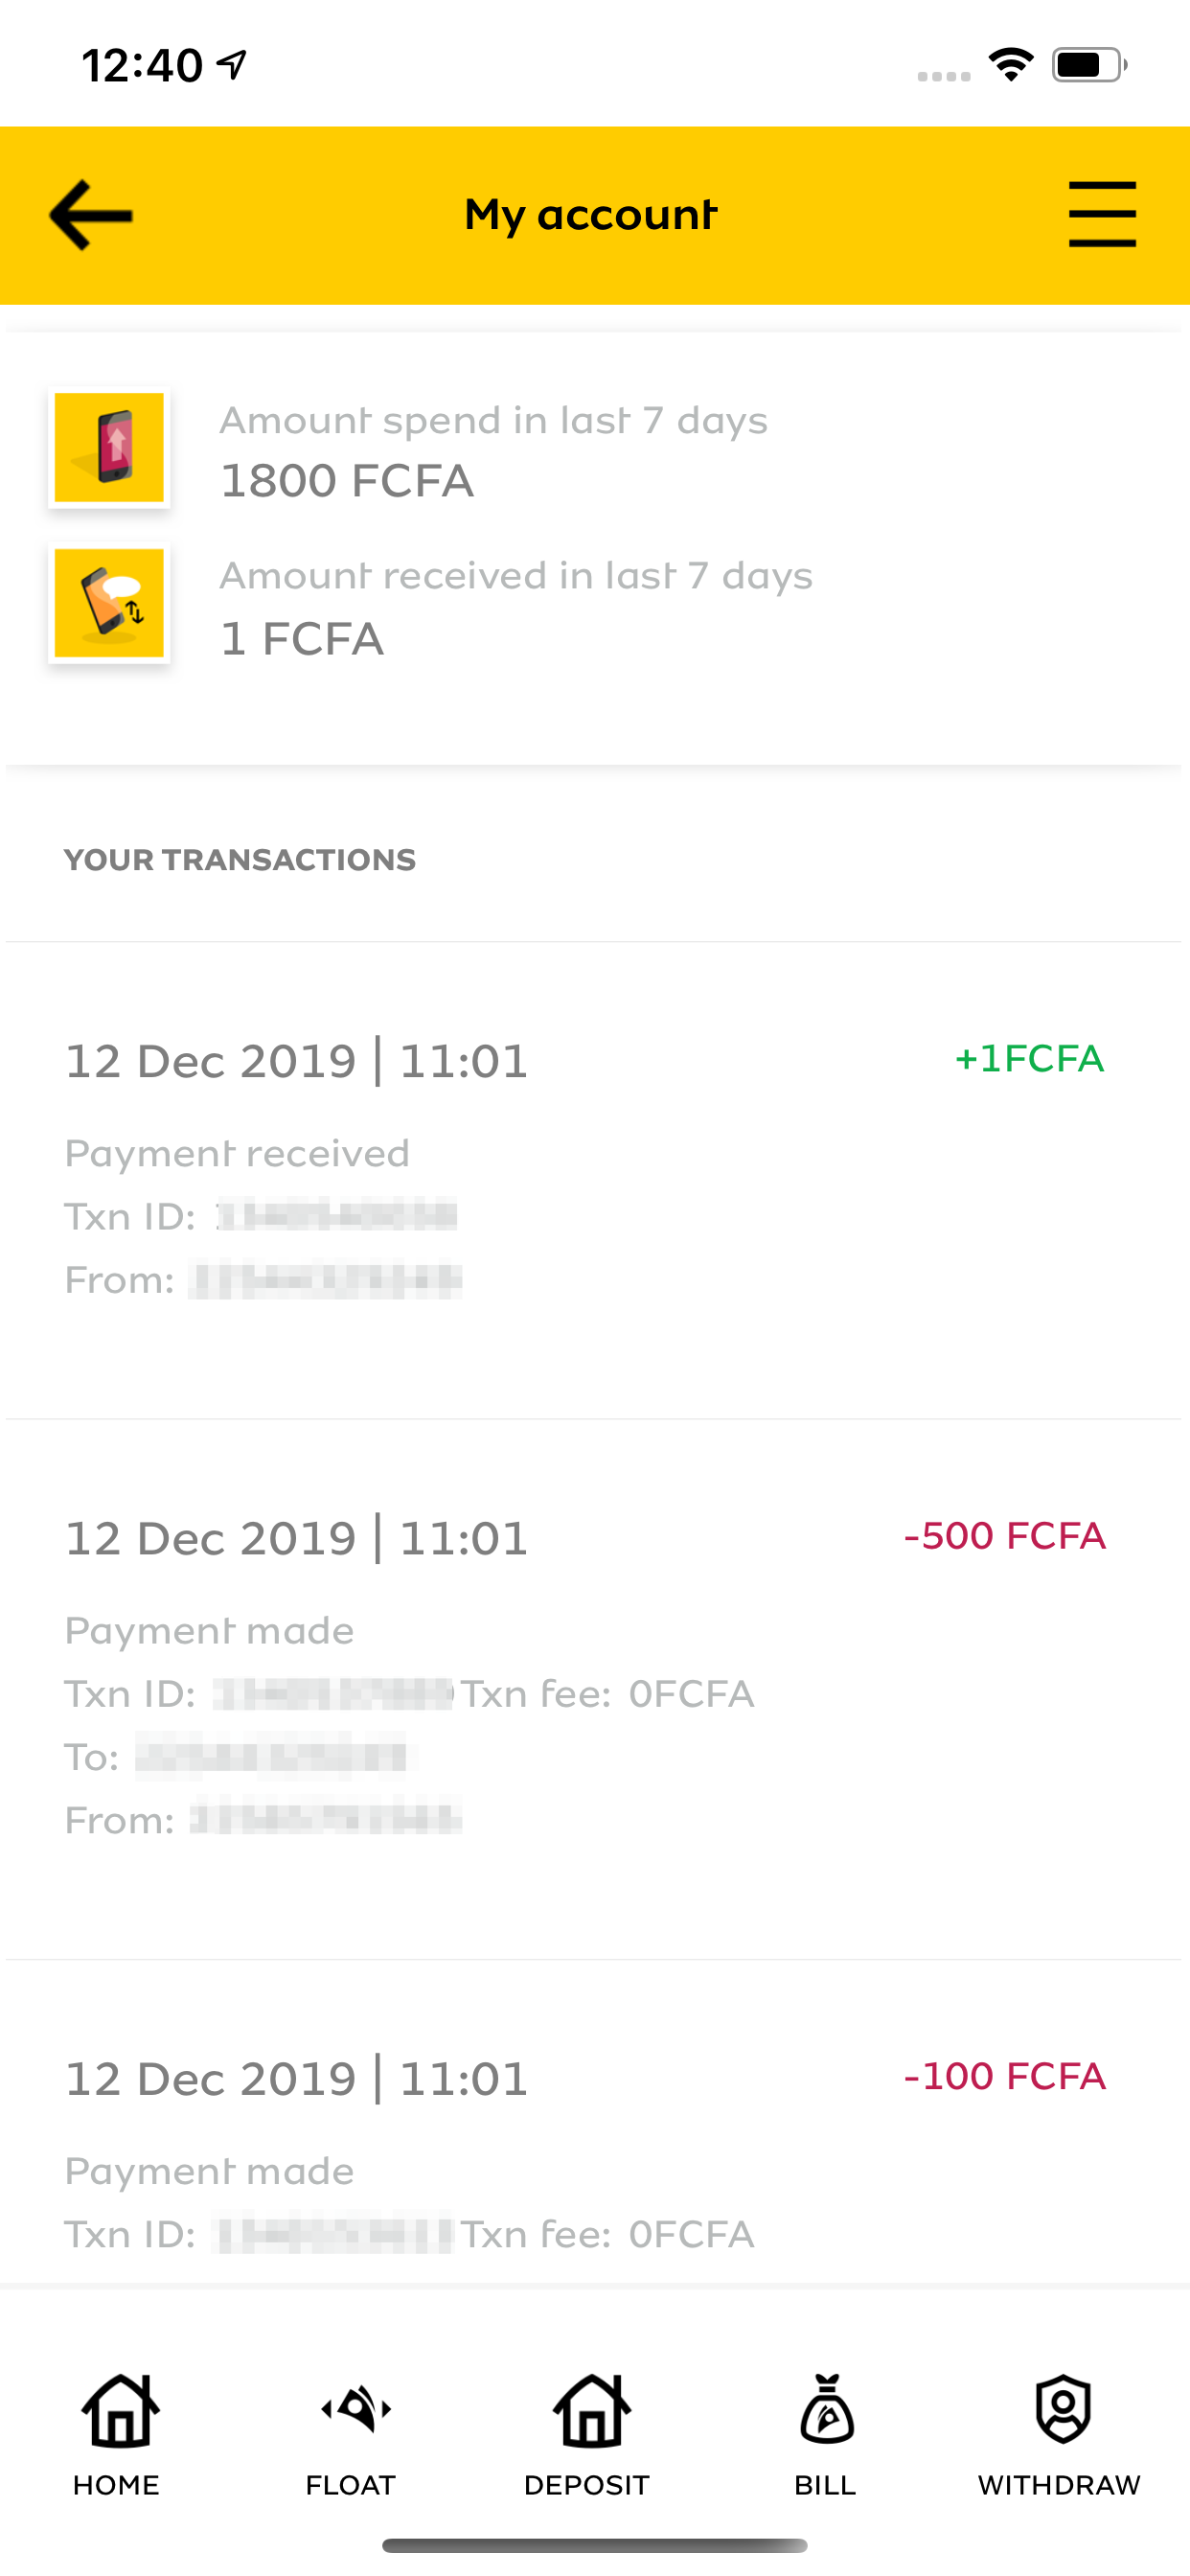Tap the My account title

pyautogui.click(x=592, y=215)
